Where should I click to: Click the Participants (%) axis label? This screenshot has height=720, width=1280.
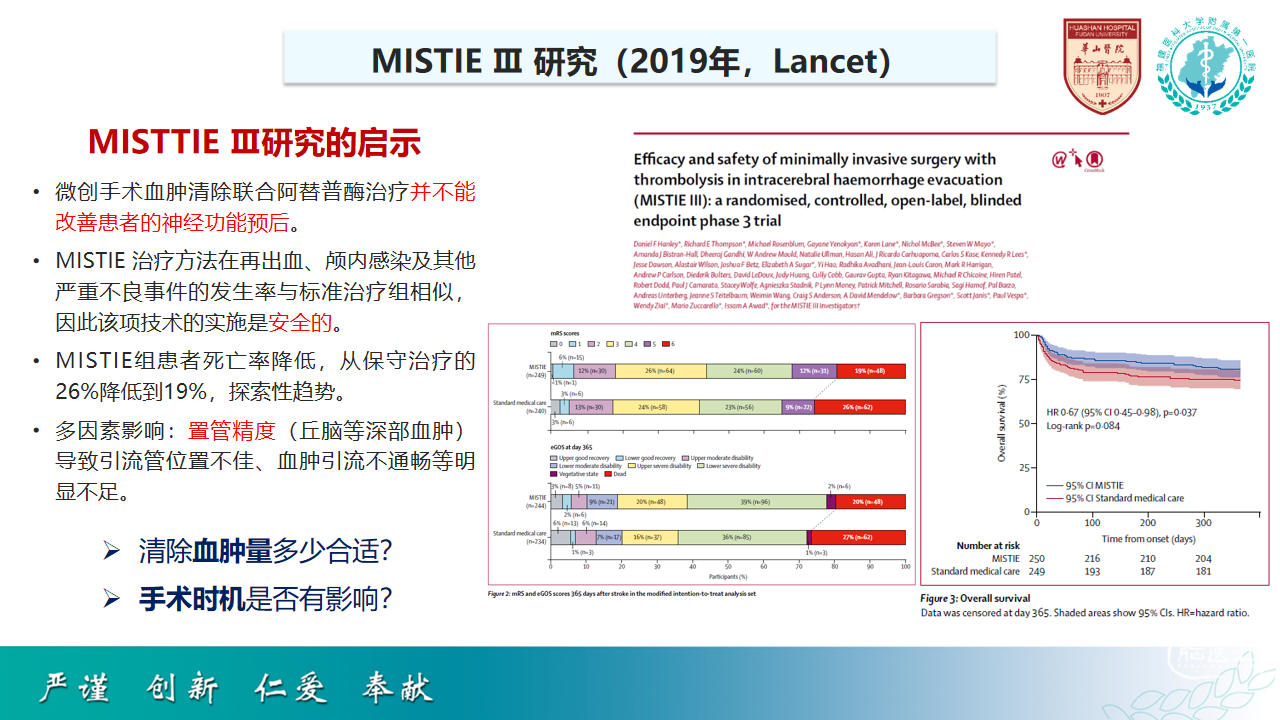(x=728, y=577)
